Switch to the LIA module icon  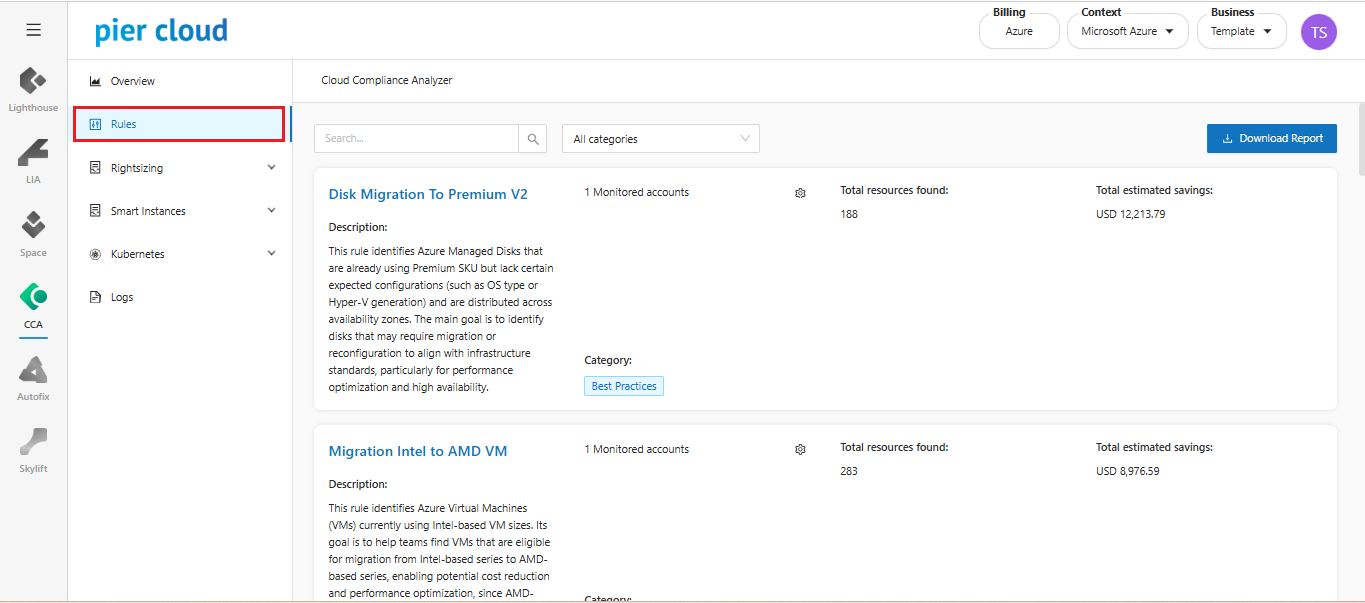[x=33, y=154]
